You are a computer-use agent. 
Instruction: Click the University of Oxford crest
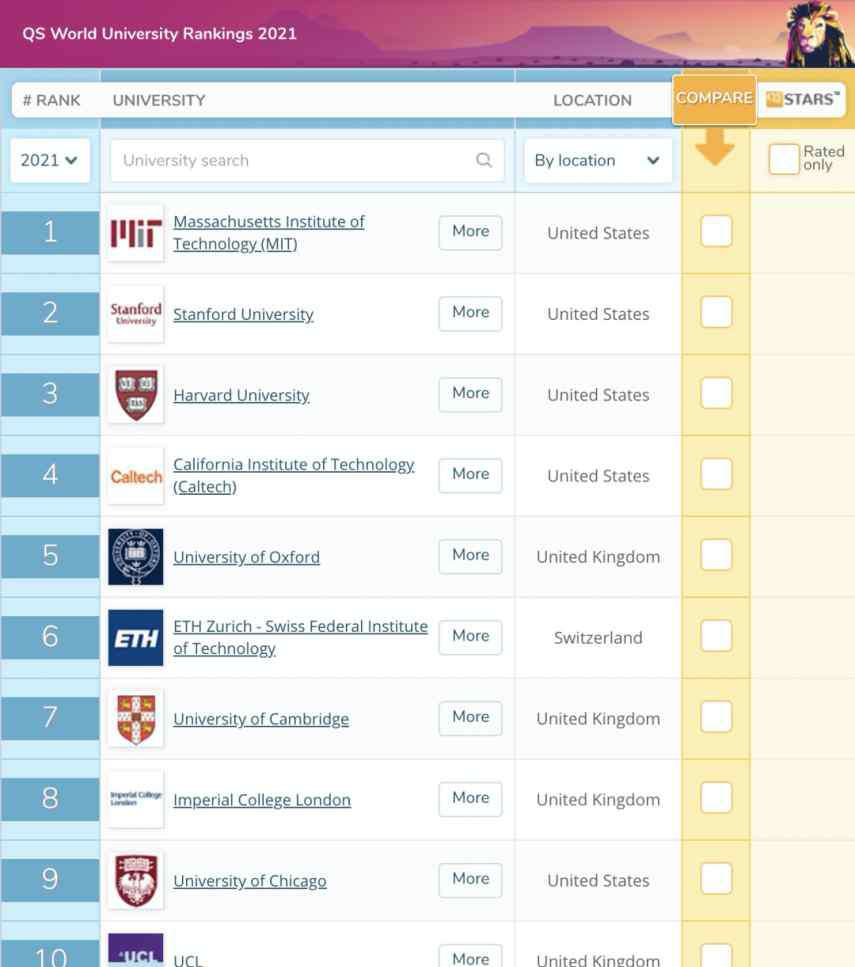point(136,557)
